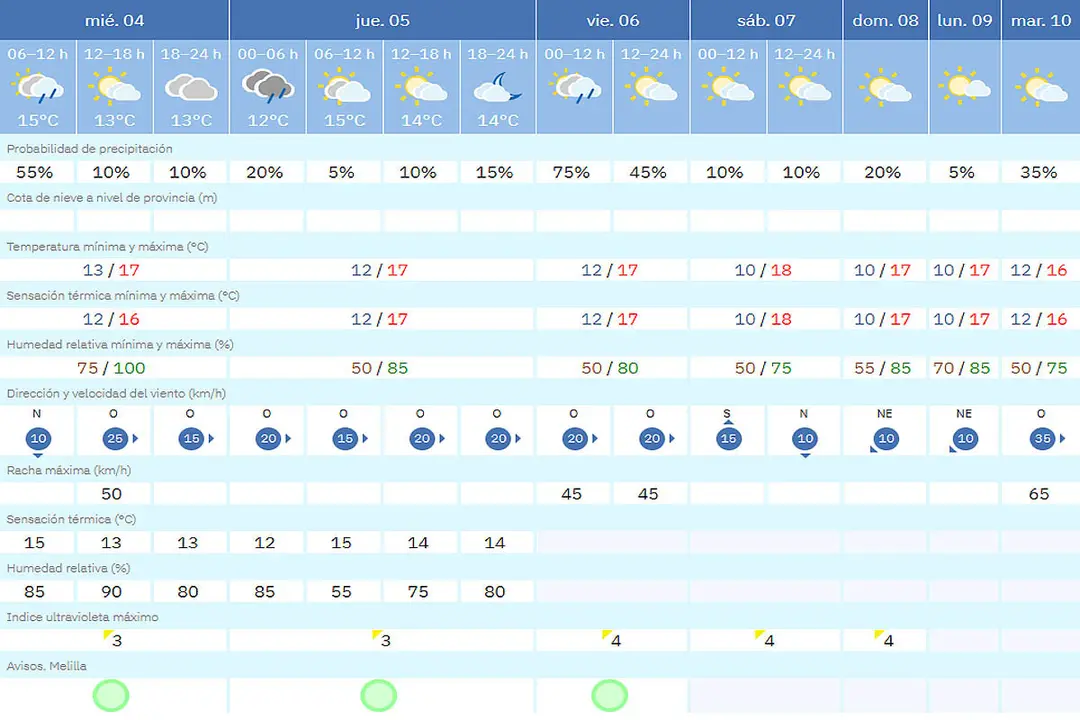Click the 45% precipitation probability value
1080x720 pixels.
pyautogui.click(x=647, y=172)
